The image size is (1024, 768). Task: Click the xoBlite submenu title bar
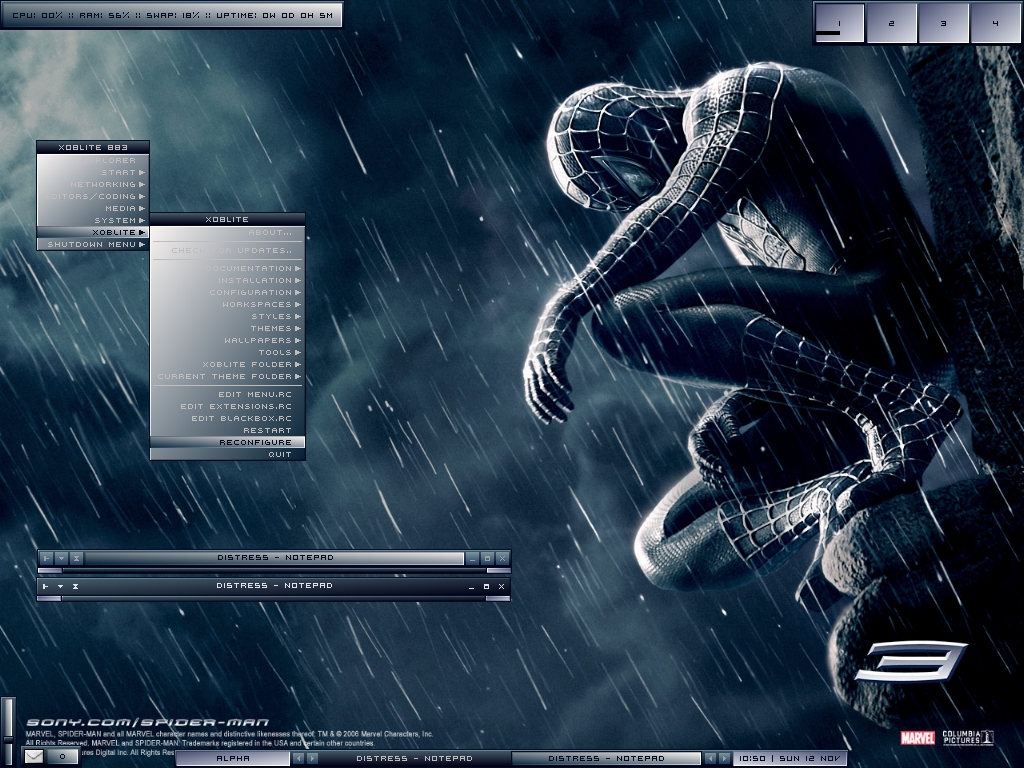pyautogui.click(x=227, y=219)
